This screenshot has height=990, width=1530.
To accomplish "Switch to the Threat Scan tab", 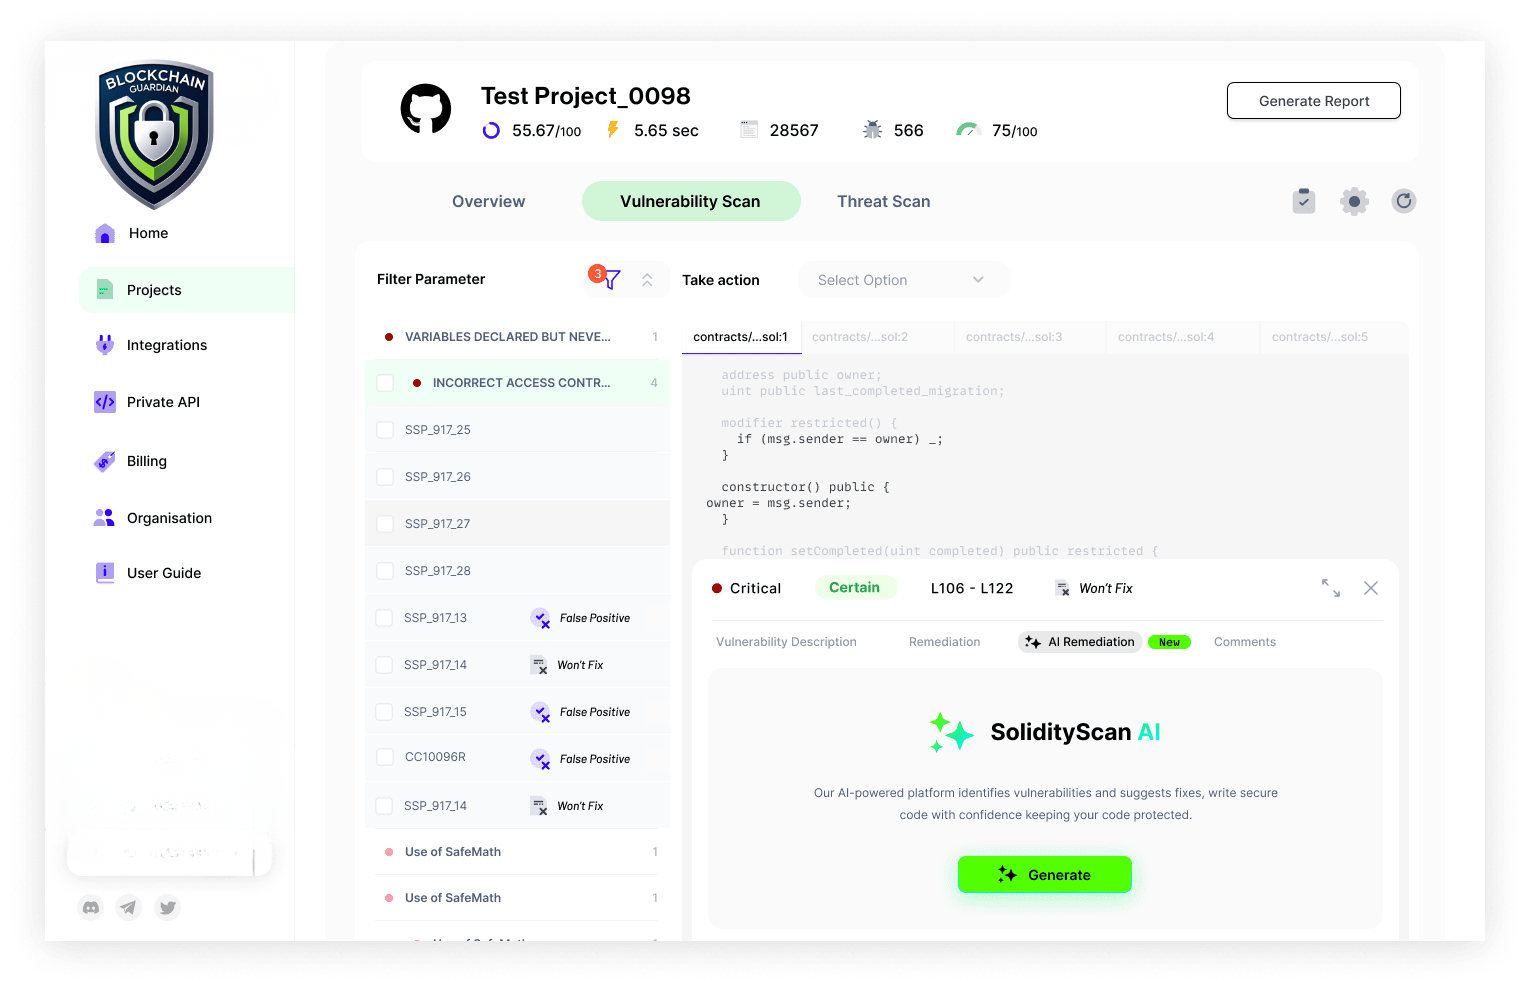I will point(883,201).
